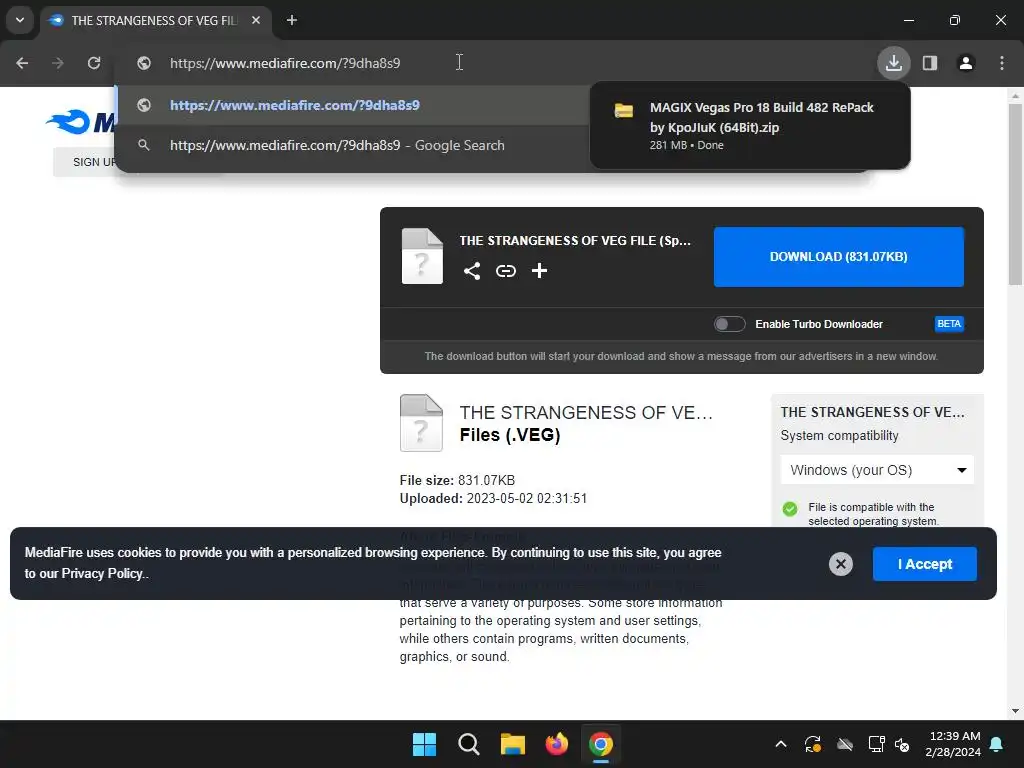This screenshot has width=1024, height=768.
Task: Open Chrome's three-dot menu
Action: click(x=1002, y=63)
